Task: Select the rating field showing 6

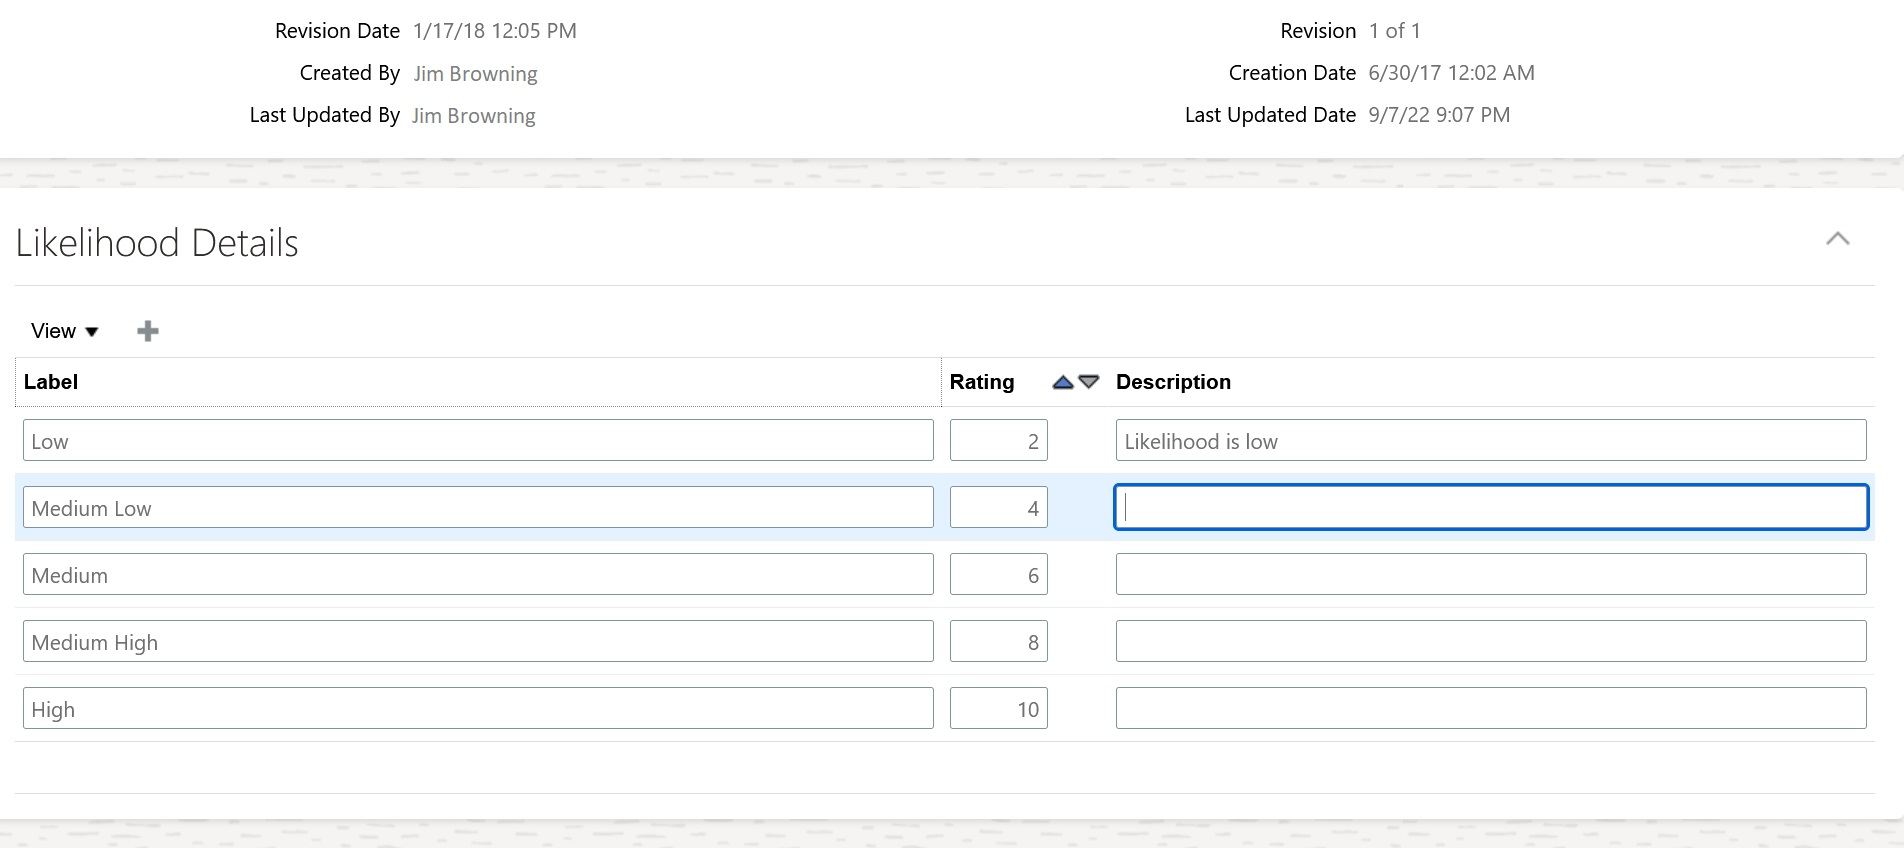Action: (x=998, y=575)
